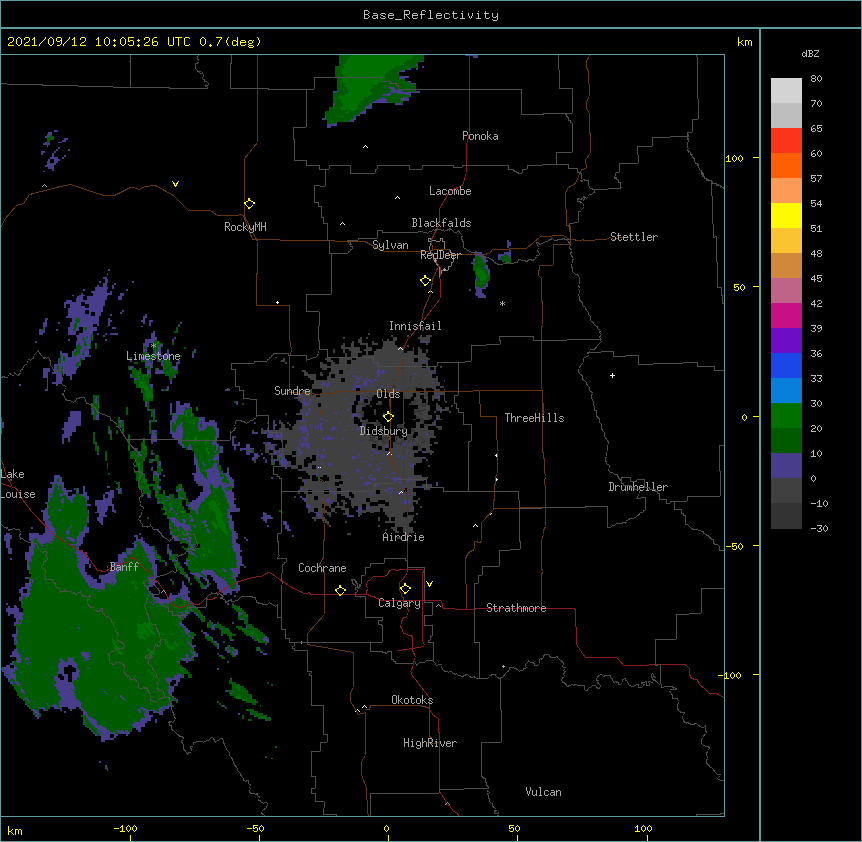Click the Airdrie city label

click(404, 537)
